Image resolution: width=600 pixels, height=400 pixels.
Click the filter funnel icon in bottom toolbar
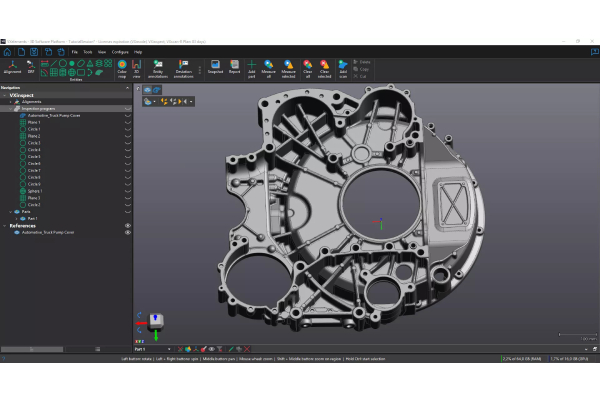(220, 349)
